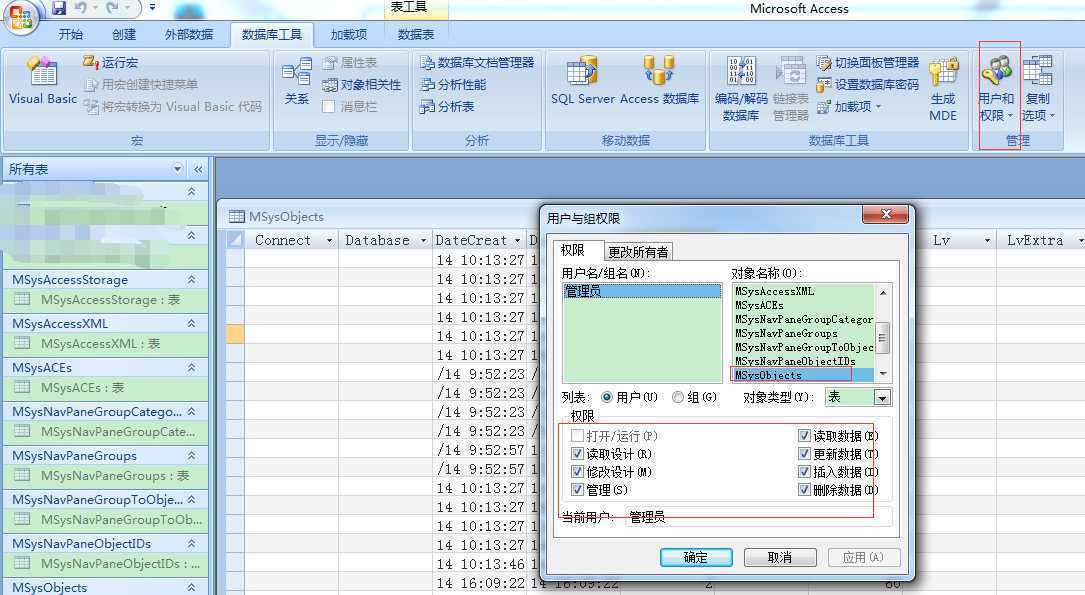1085x595 pixels.
Task: Open the Visual Basic editor
Action: click(43, 82)
